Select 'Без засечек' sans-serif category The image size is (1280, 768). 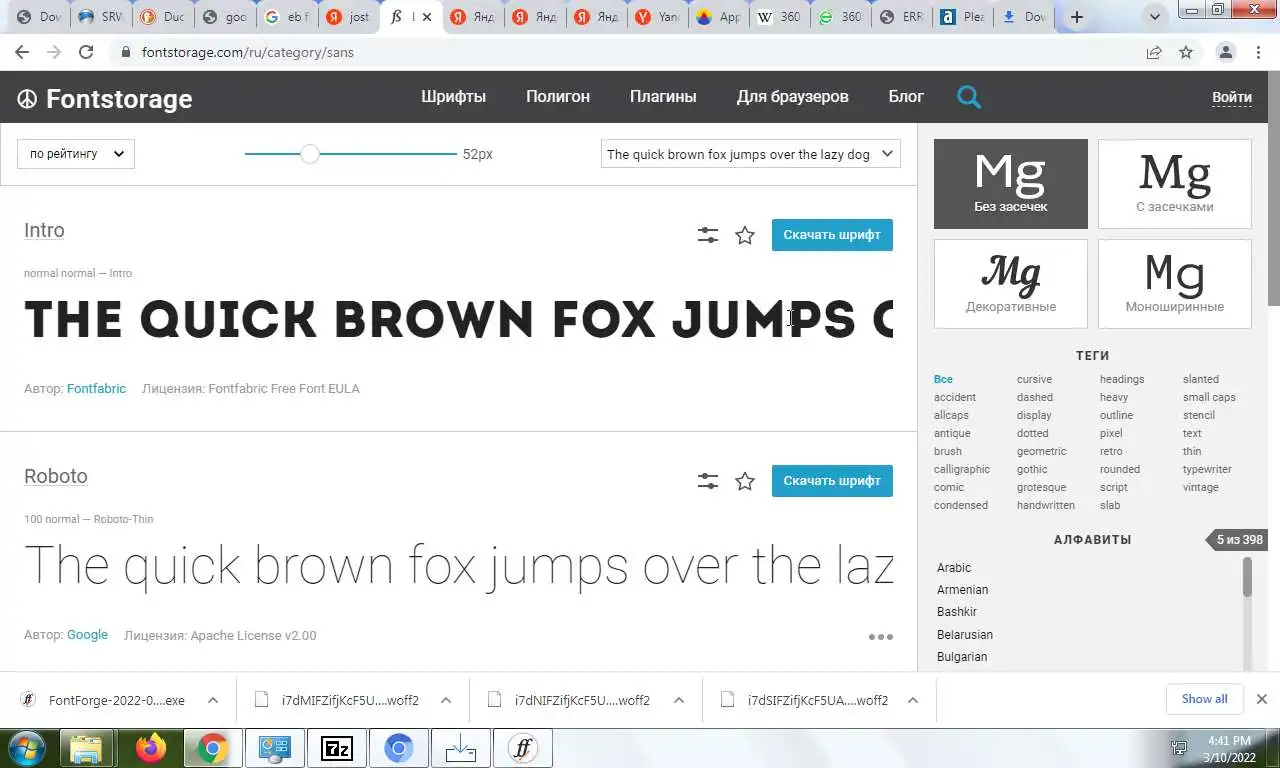click(1011, 184)
